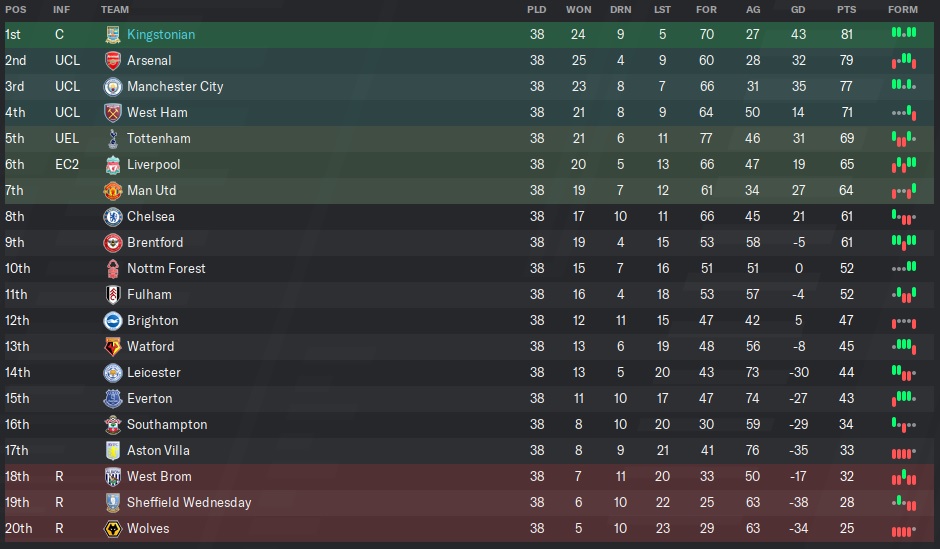The height and width of the screenshot is (549, 940).
Task: Click the Brentford club crest
Action: tap(113, 242)
